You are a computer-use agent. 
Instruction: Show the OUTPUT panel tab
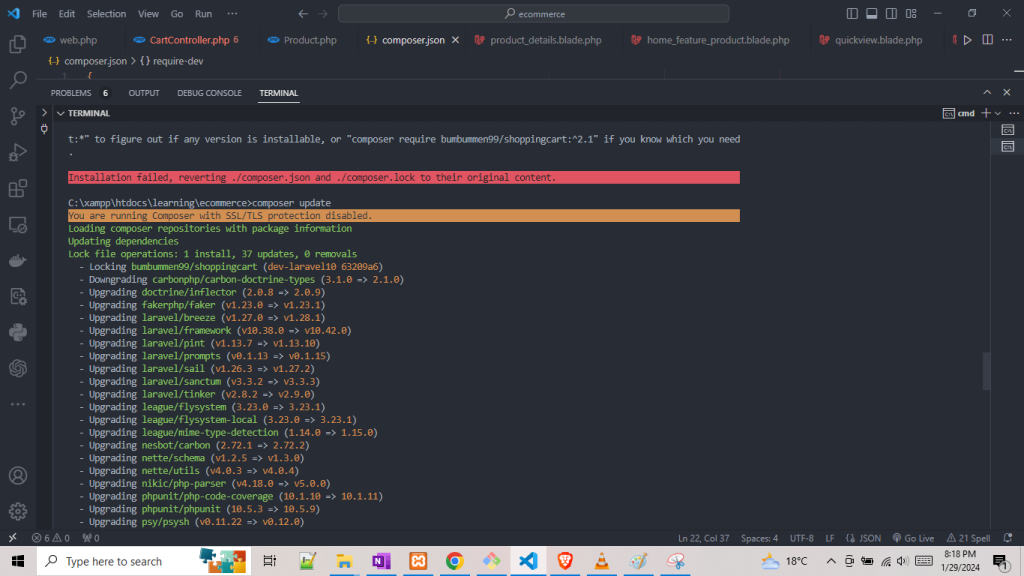click(144, 93)
